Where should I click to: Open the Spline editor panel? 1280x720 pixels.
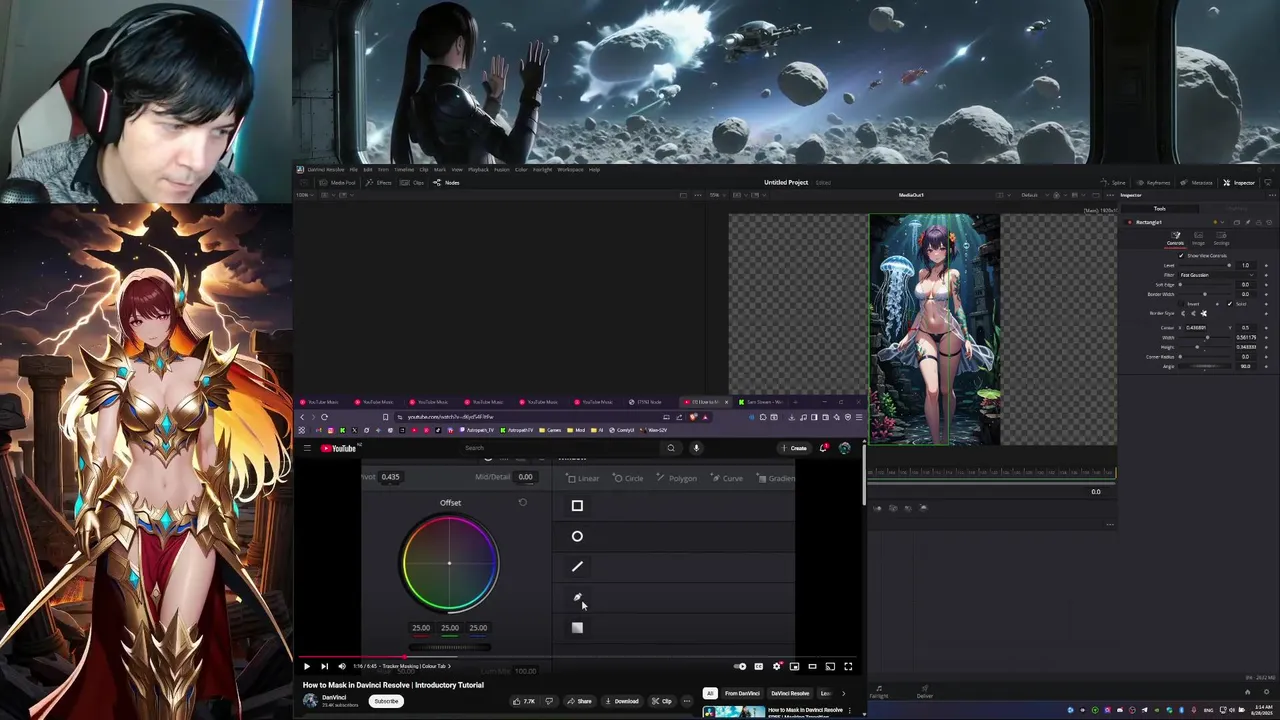click(x=1113, y=183)
